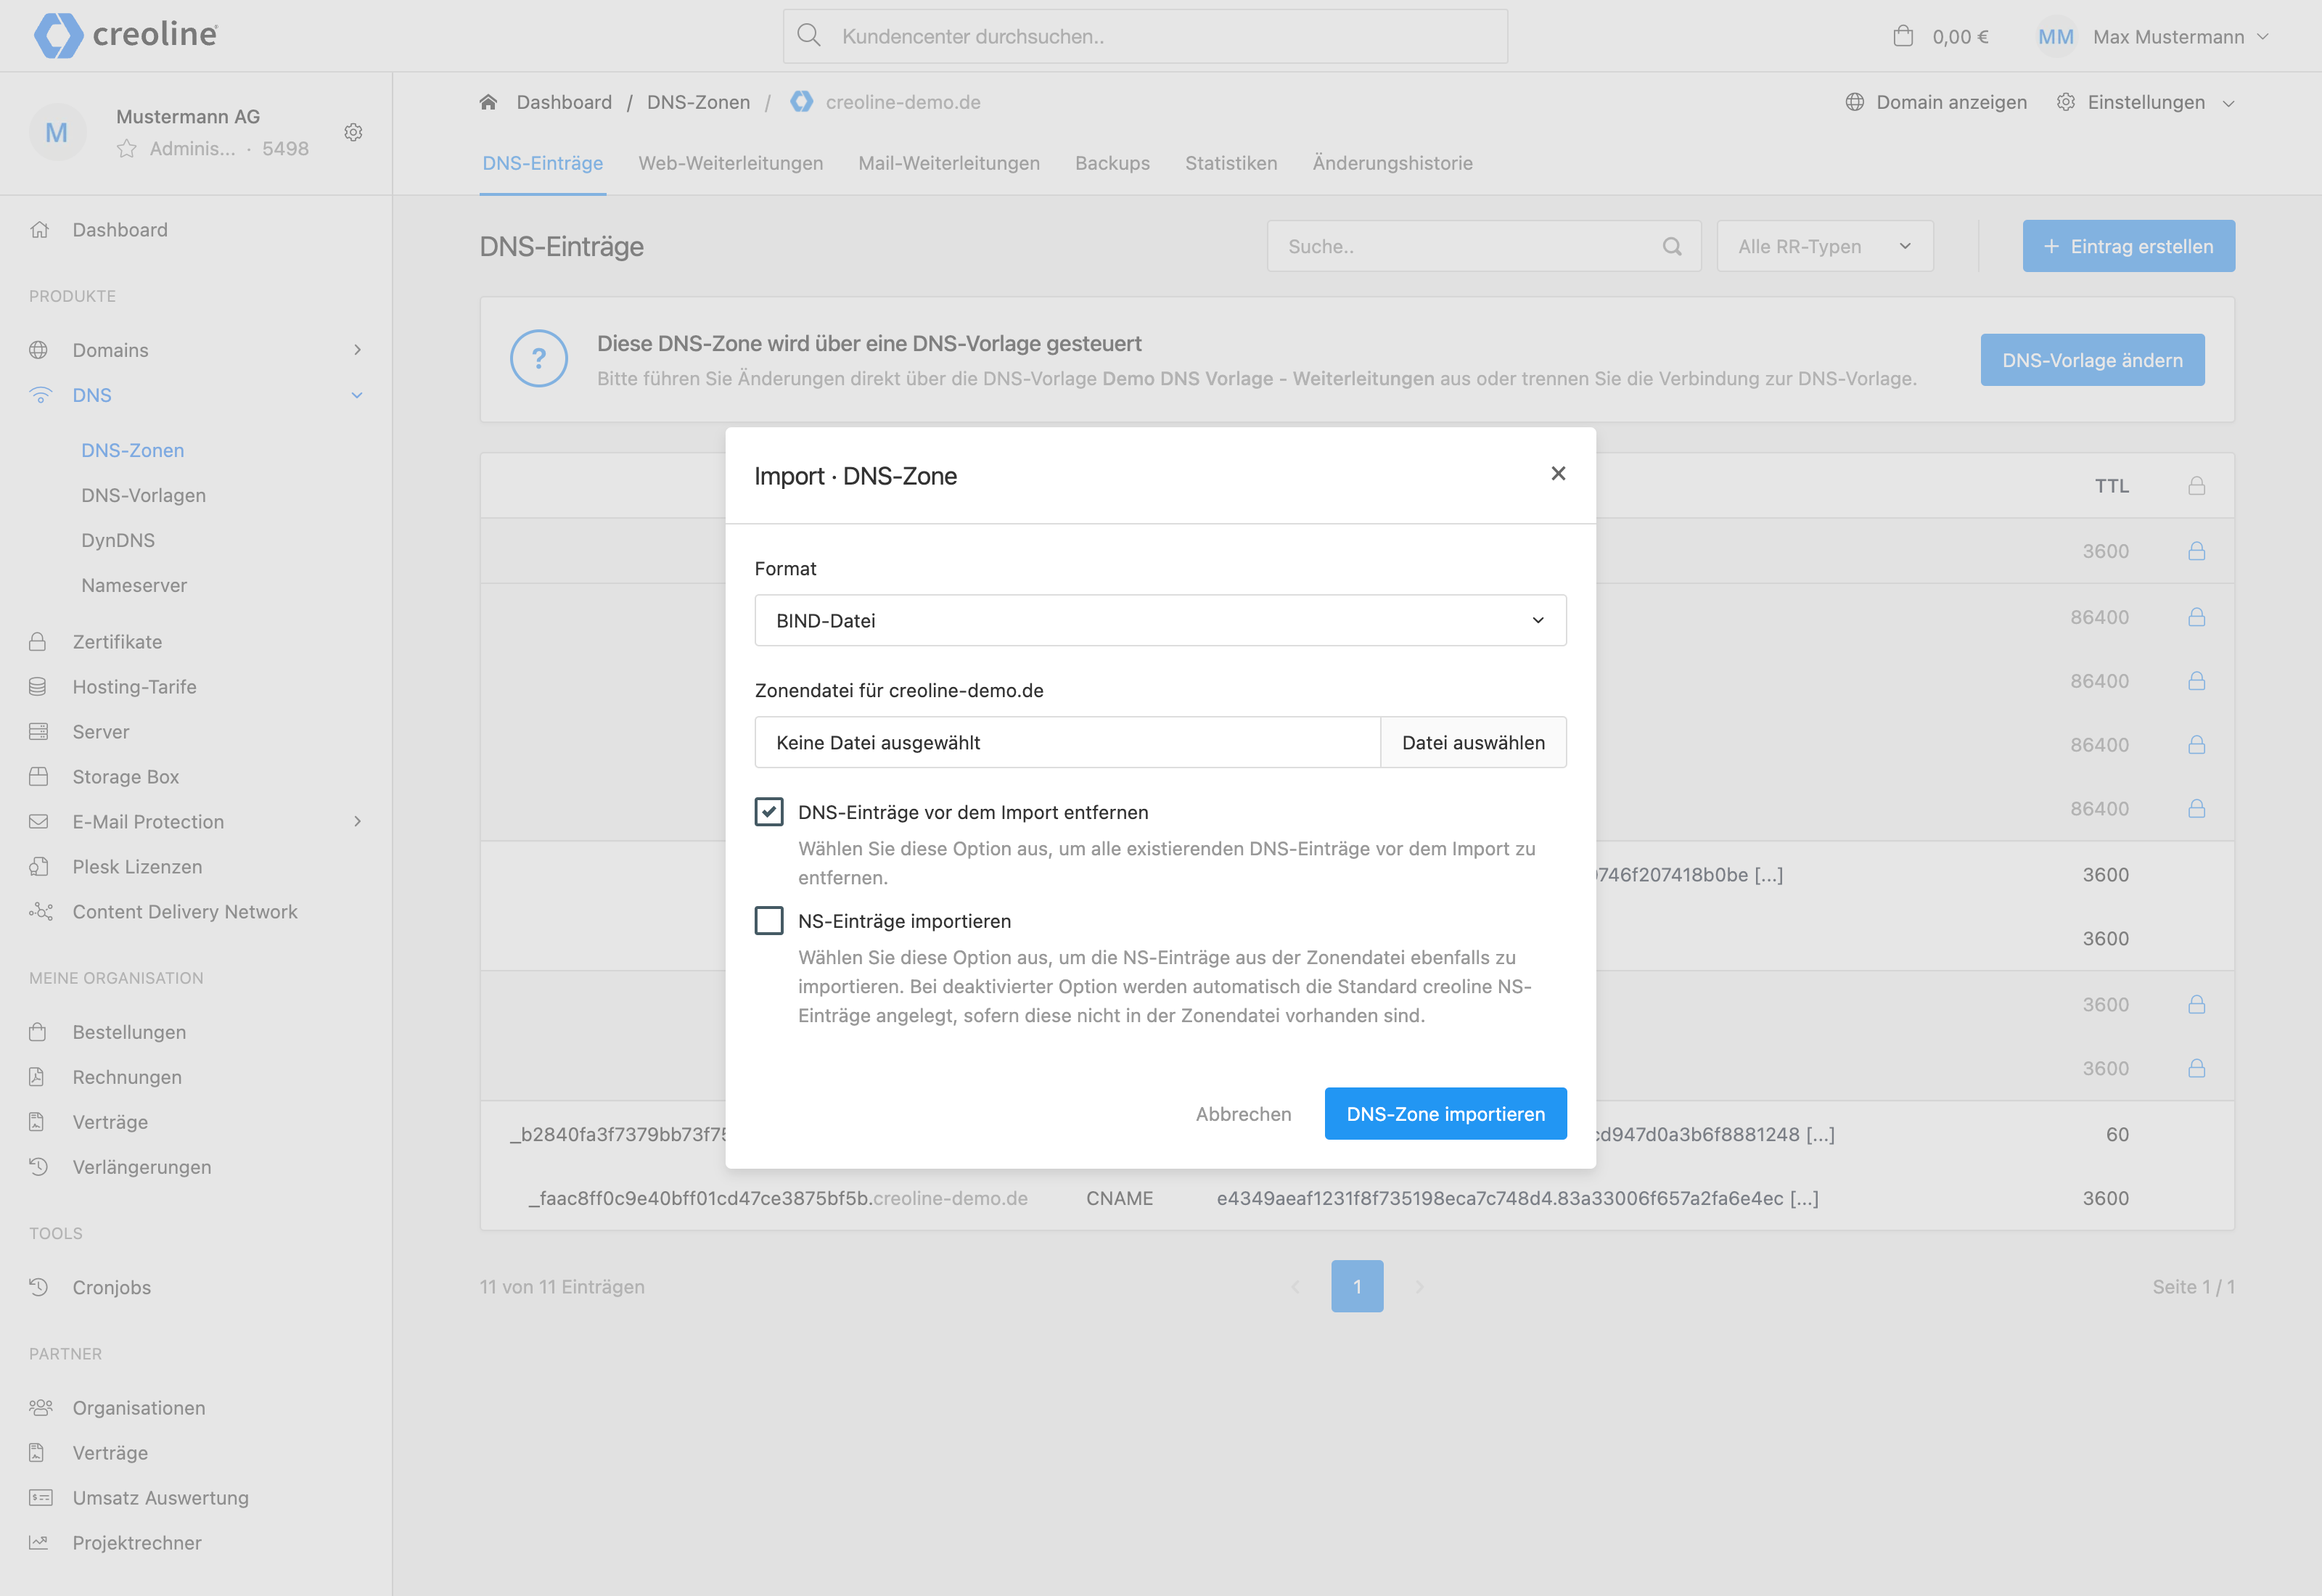Click the Content Delivery Network icon
The width and height of the screenshot is (2322, 1596).
click(40, 912)
